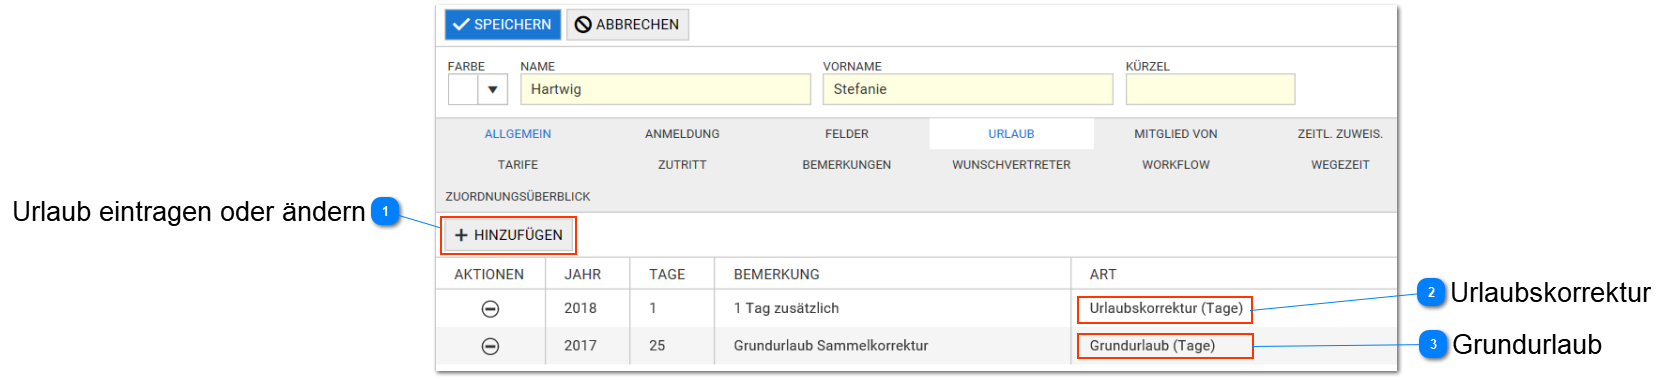Click the Farbe color swatch box
The height and width of the screenshot is (380, 1667).
click(x=463, y=89)
